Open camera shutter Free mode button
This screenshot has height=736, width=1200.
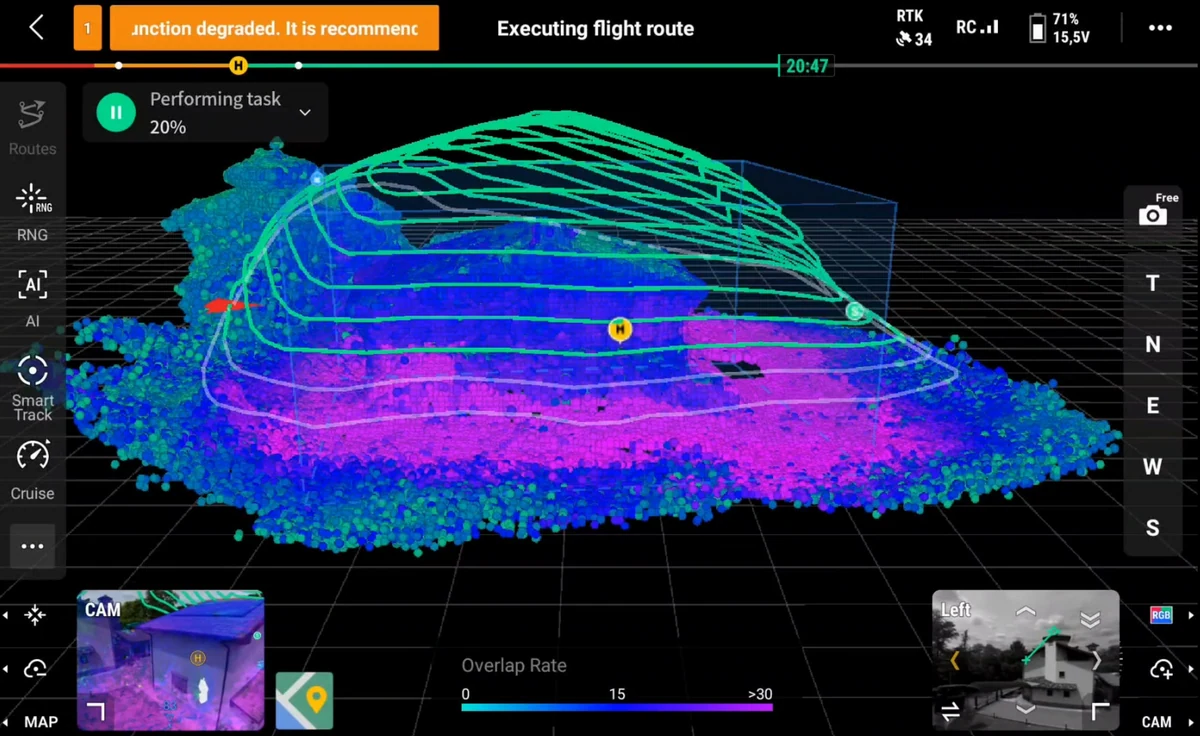[x=1154, y=211]
